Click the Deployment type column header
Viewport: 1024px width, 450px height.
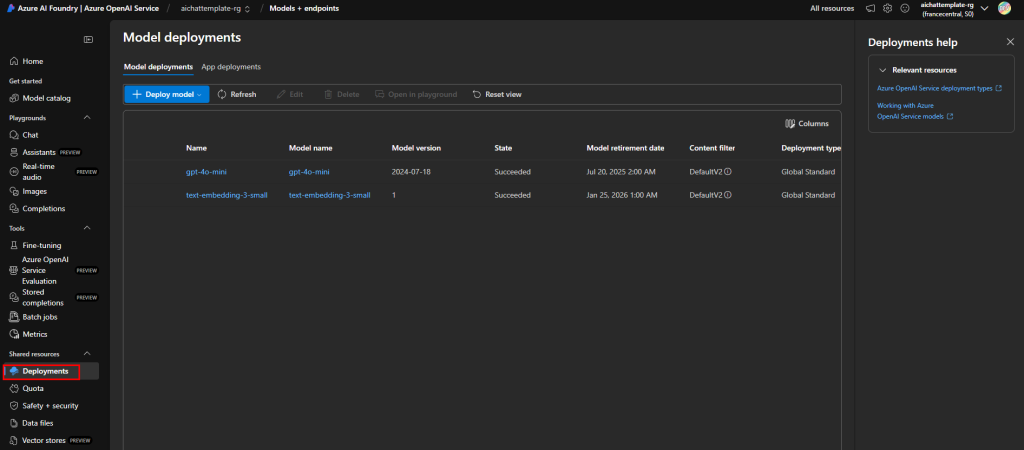tap(811, 148)
